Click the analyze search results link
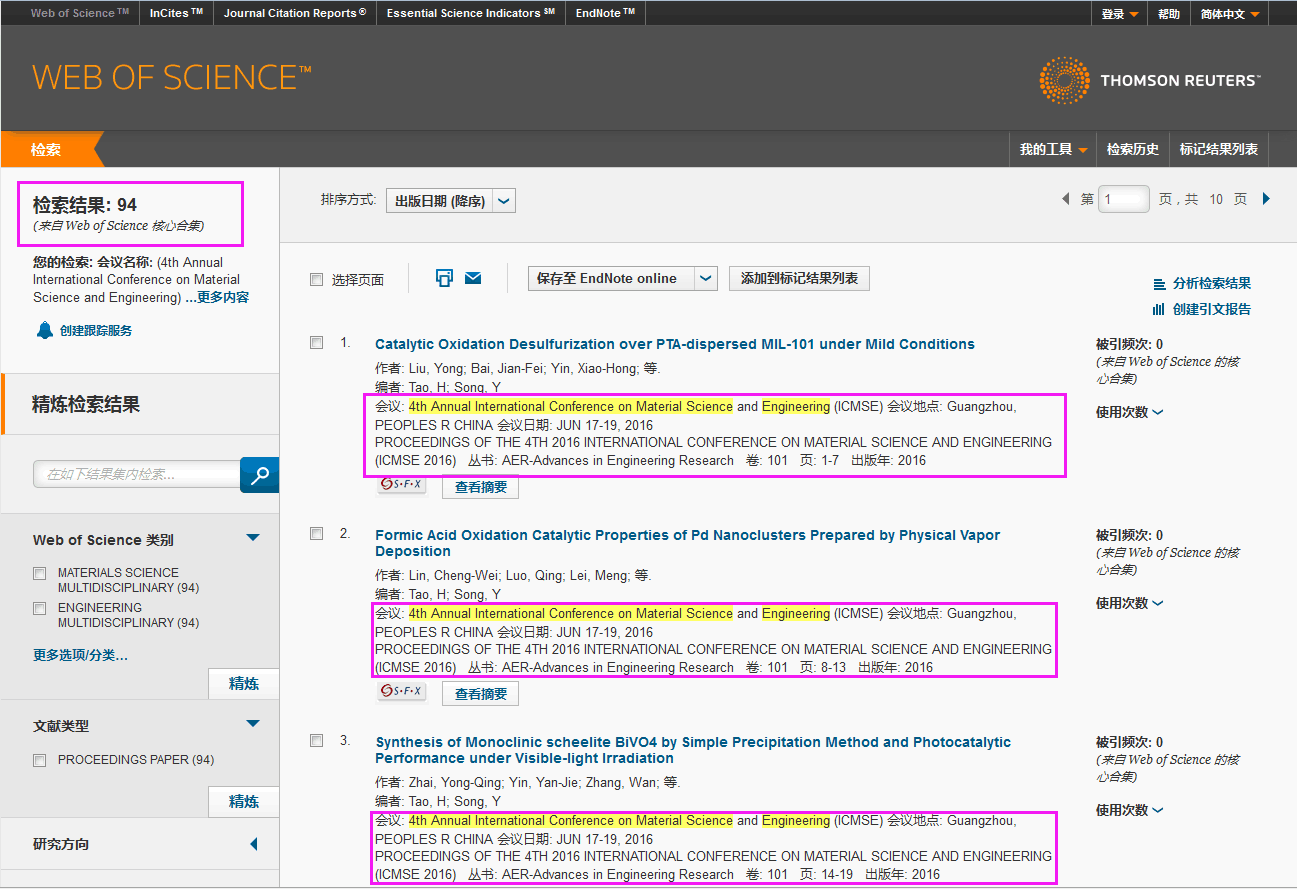Viewport: 1297px width, 889px height. coord(1212,284)
